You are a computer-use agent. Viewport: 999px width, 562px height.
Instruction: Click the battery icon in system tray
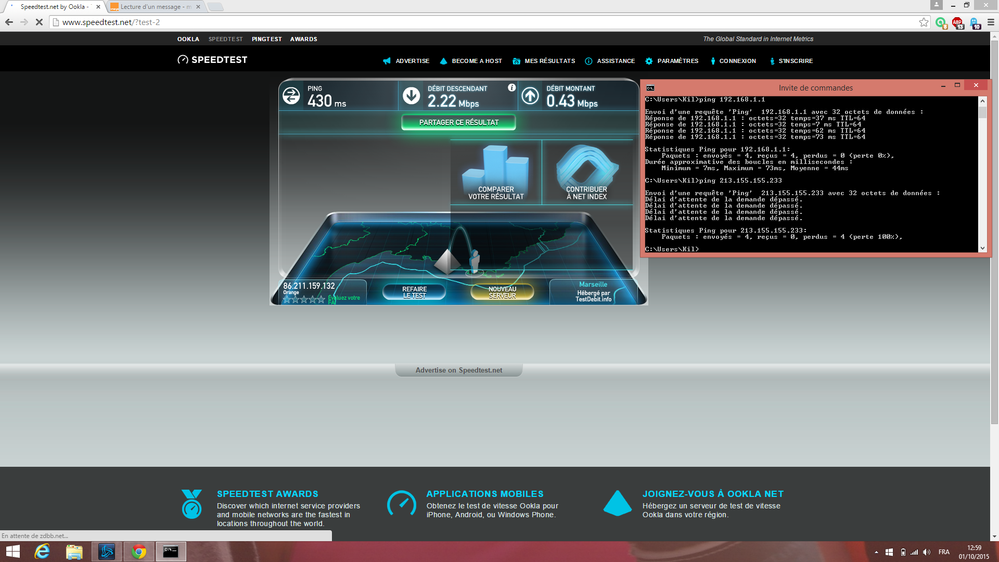coord(902,552)
